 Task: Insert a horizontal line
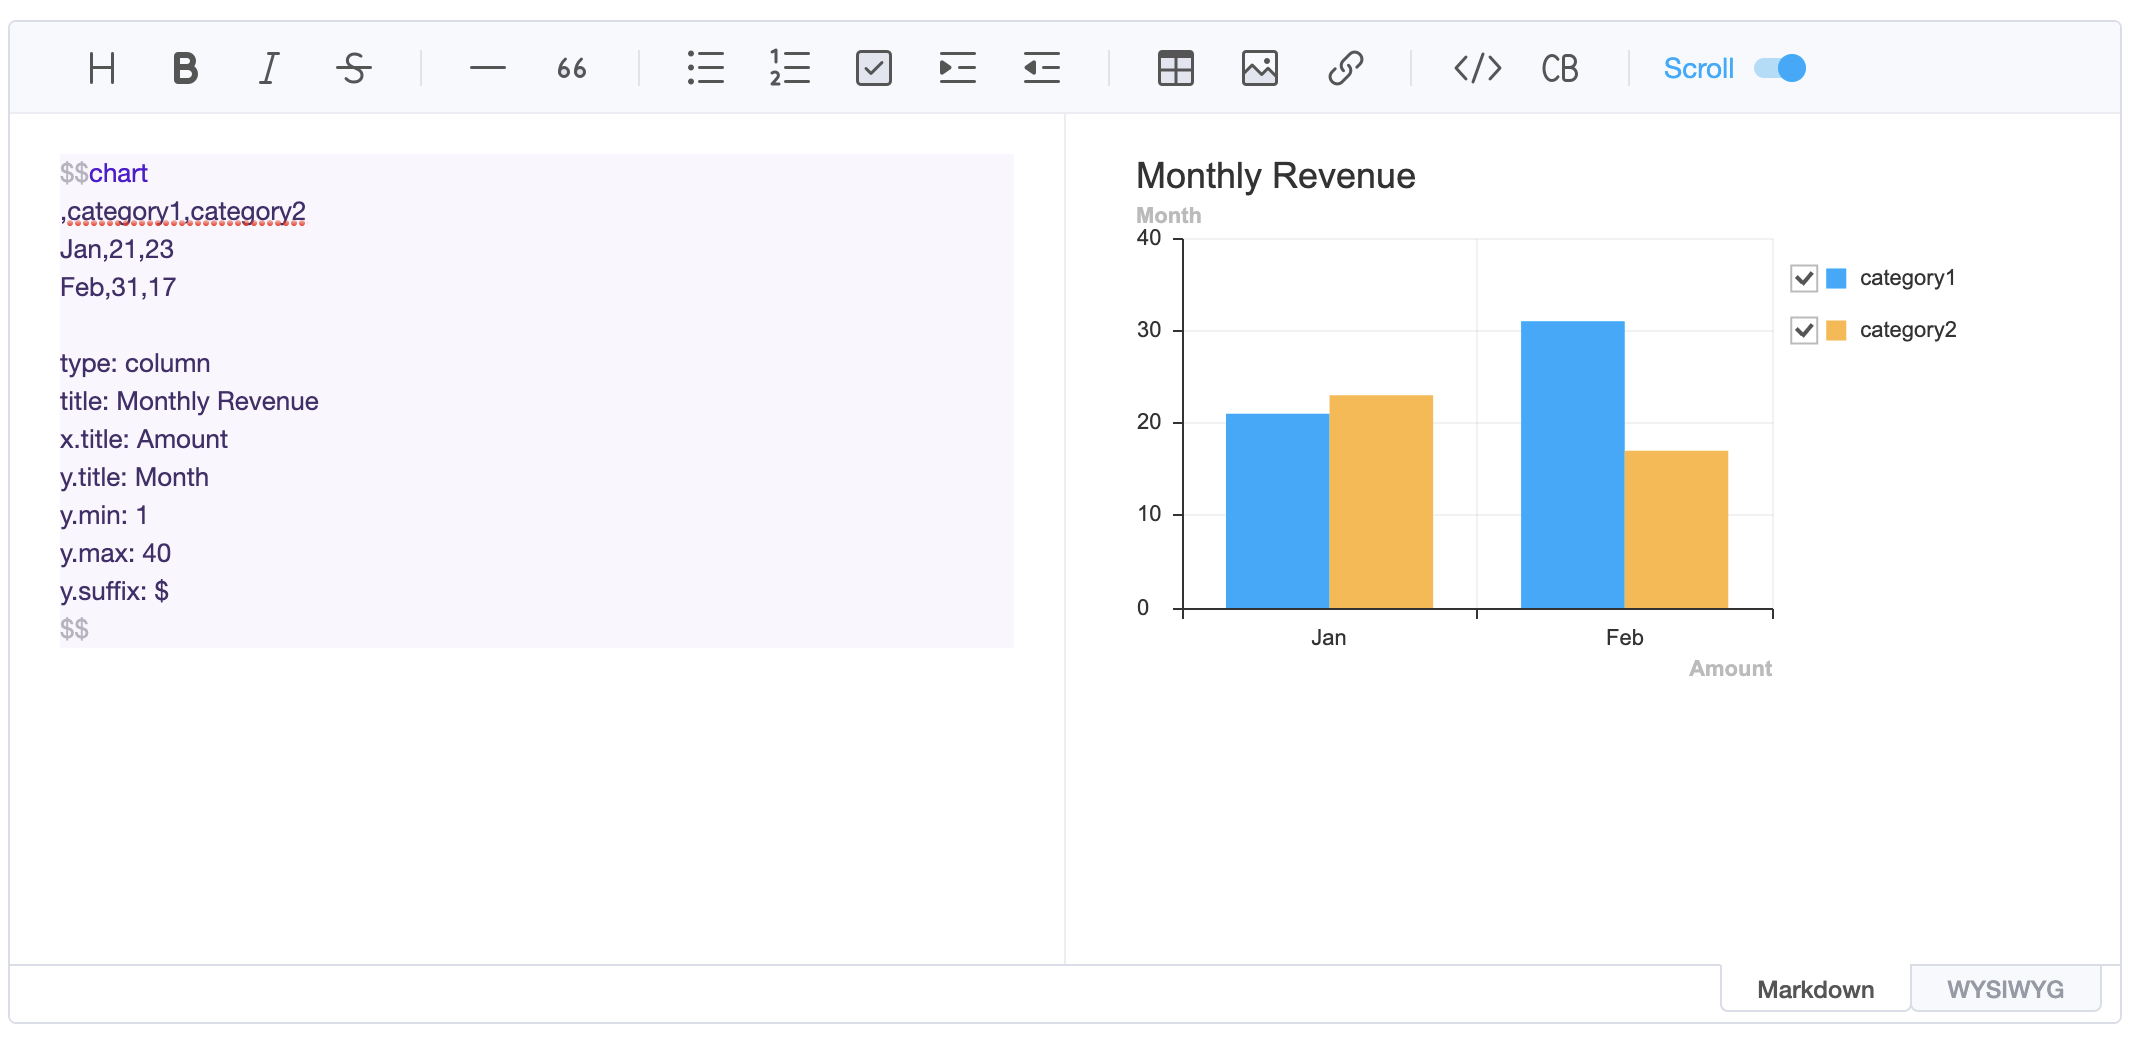tap(487, 69)
